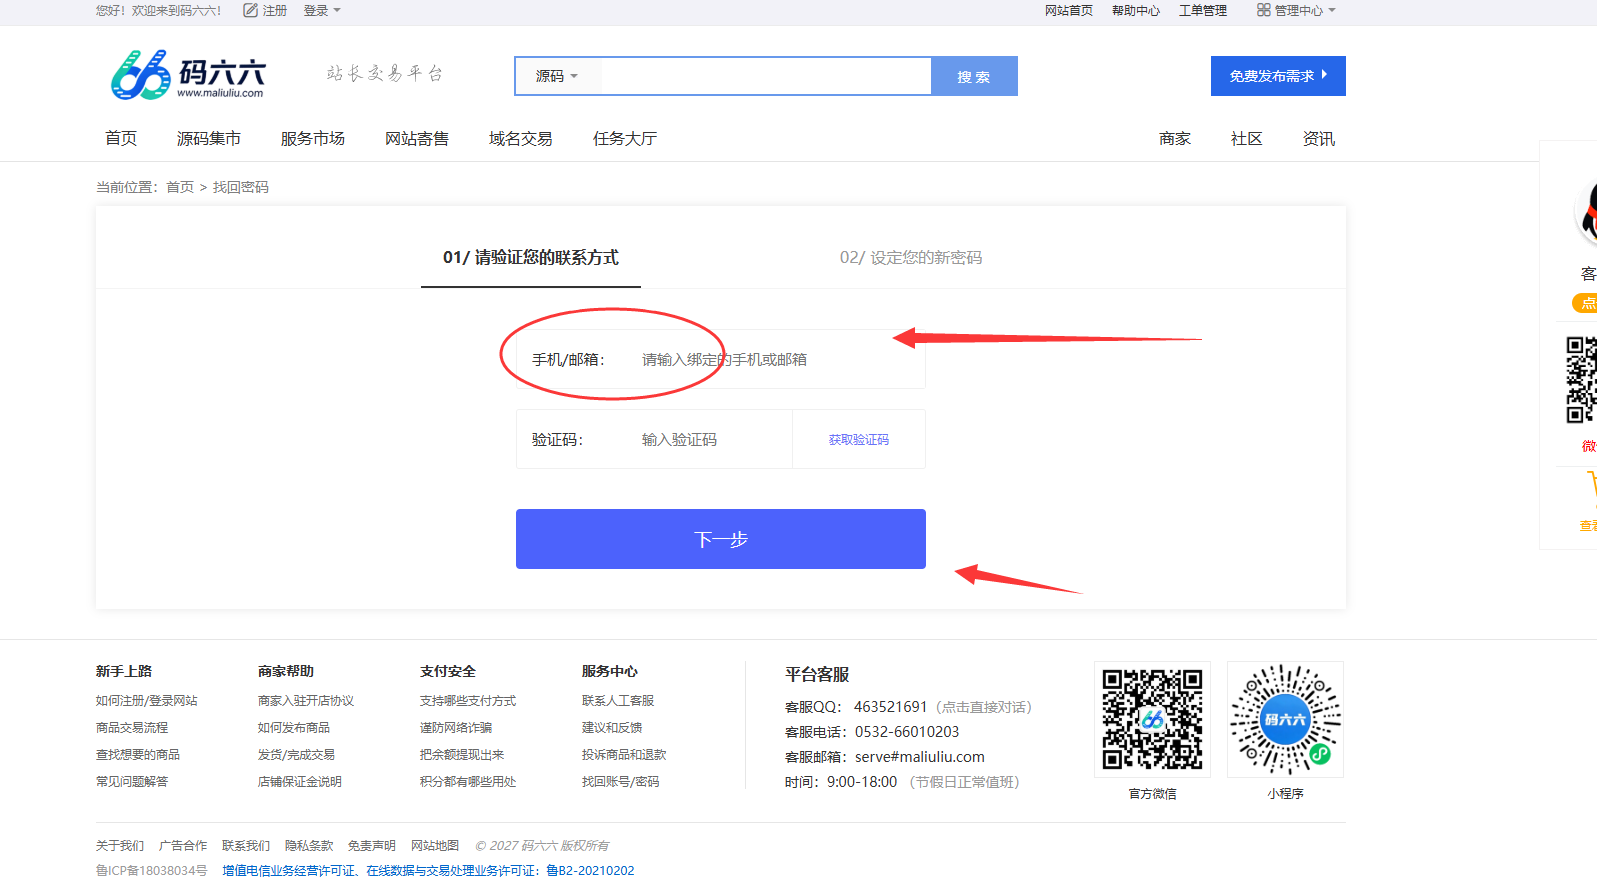
Task: Click the 管理中心 grid icon
Action: coord(1263,10)
